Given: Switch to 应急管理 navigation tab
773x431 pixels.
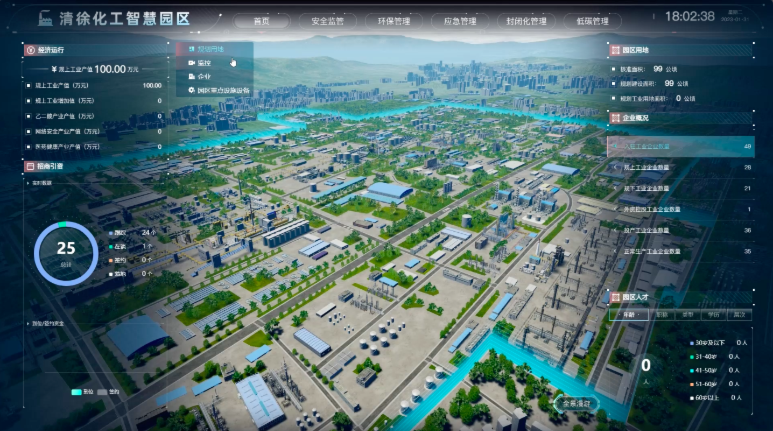Looking at the screenshot, I should coord(458,20).
